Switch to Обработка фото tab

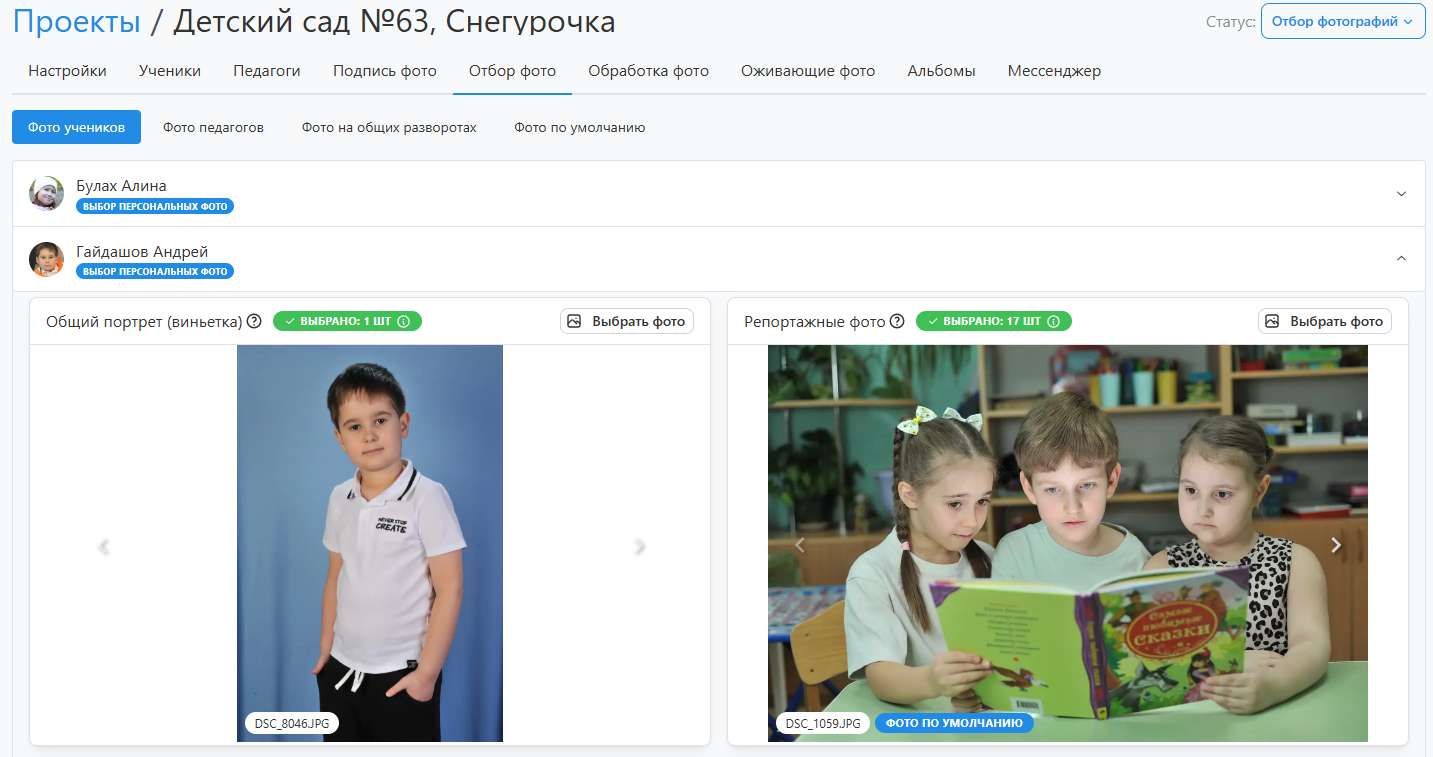[648, 71]
